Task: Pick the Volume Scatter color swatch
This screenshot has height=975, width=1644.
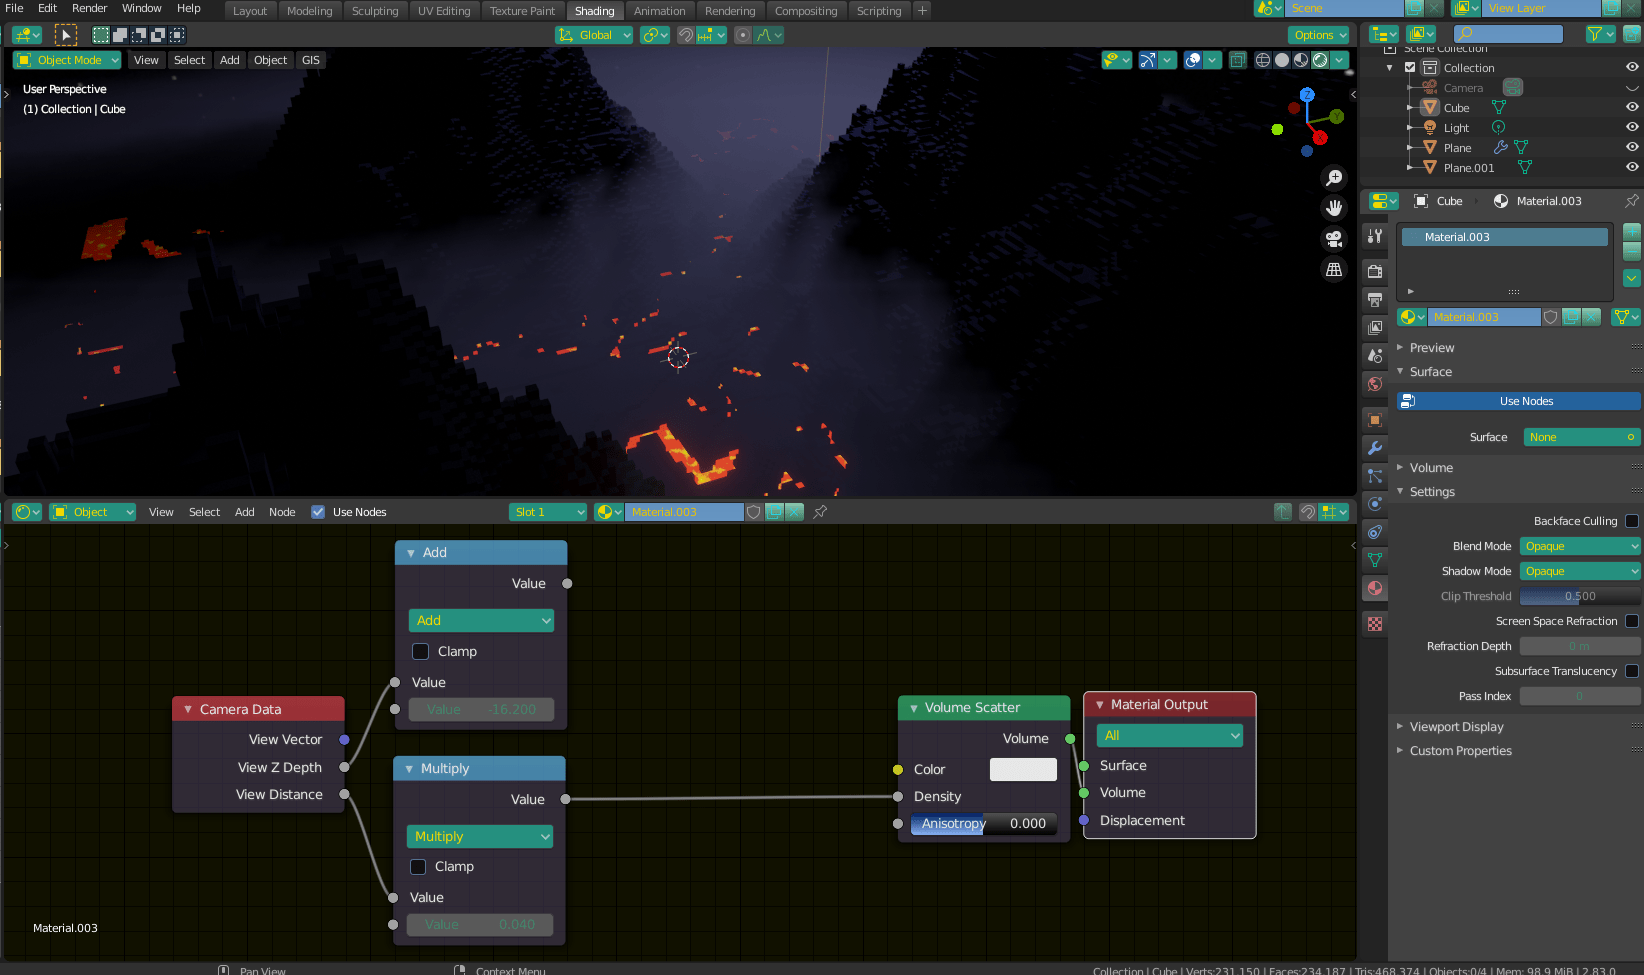Action: (1022, 769)
